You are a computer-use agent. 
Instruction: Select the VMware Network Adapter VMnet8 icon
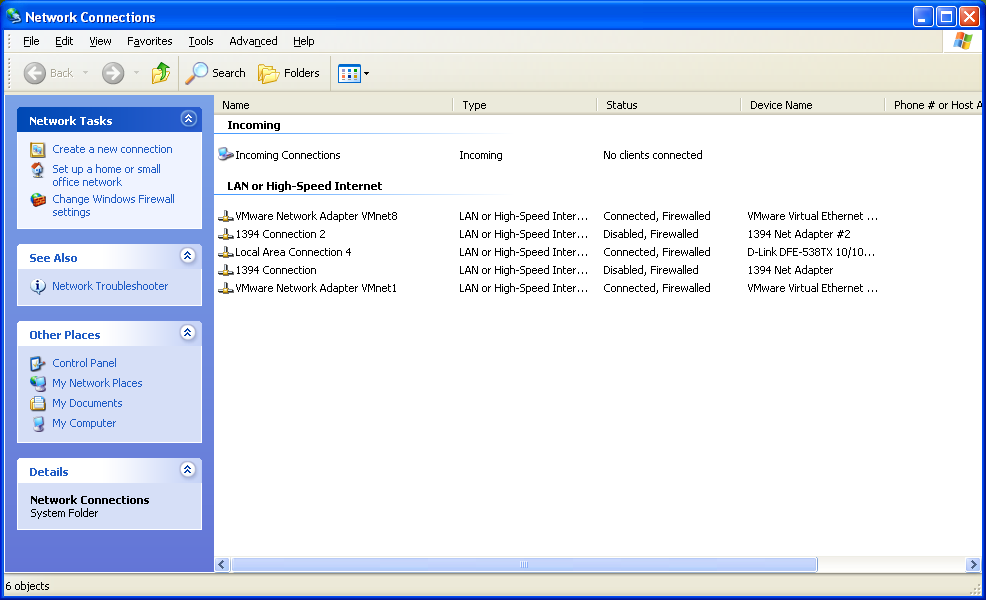226,216
